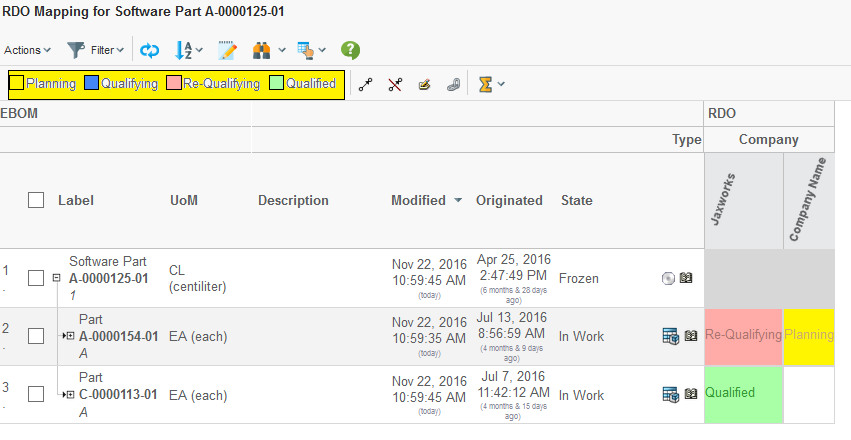Click the notepad edit mode icon

point(227,49)
